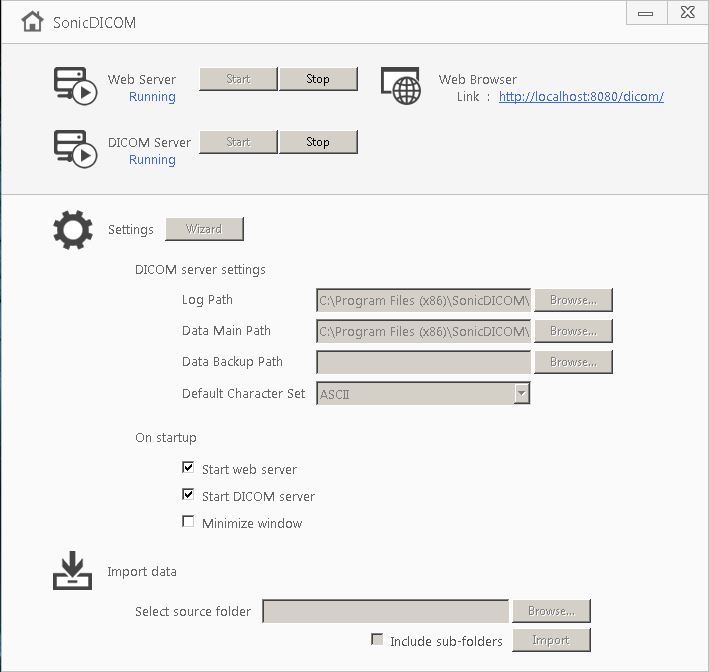Browse for the Data Main Path
The image size is (709, 672).
[x=573, y=331]
